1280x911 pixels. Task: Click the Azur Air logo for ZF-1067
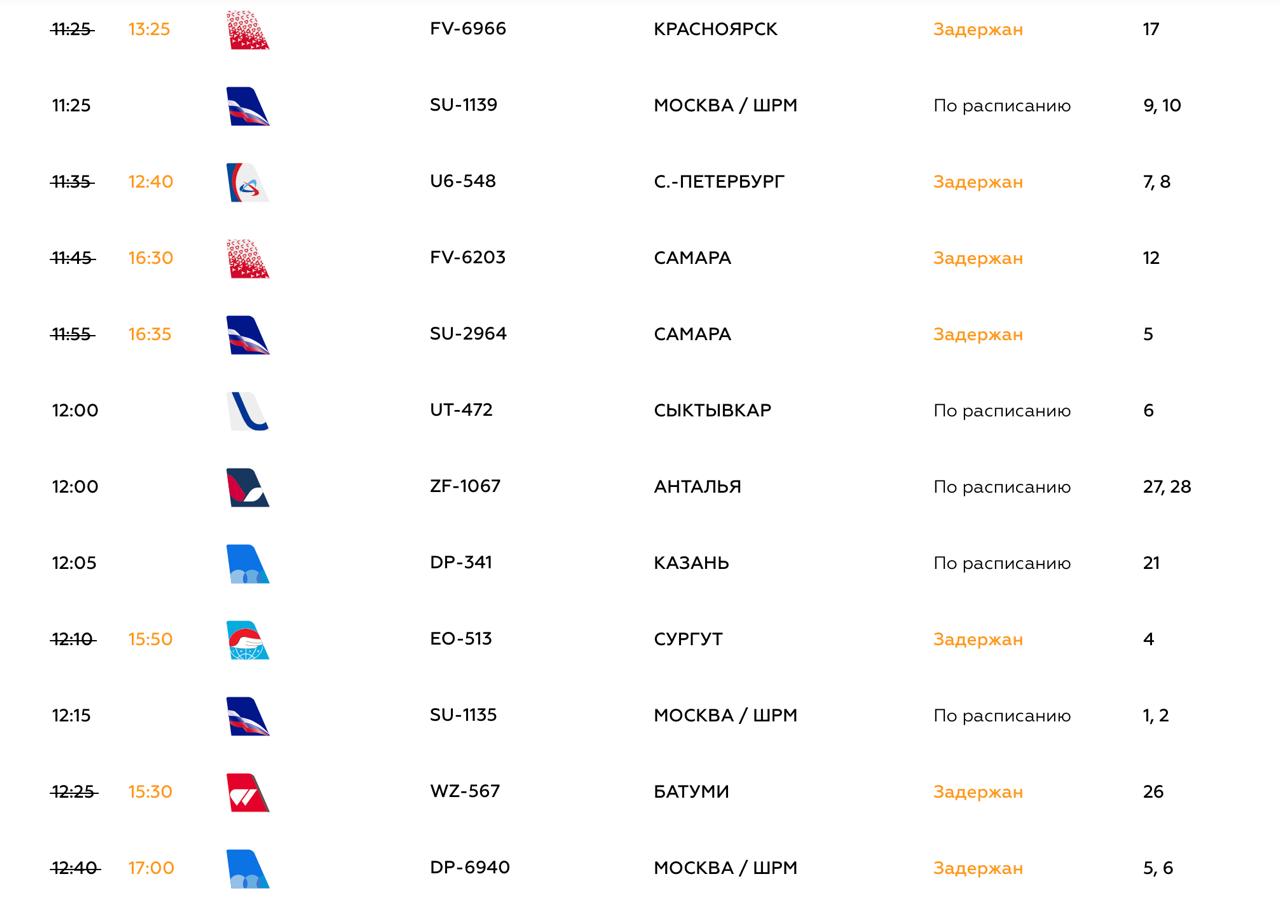(x=248, y=487)
